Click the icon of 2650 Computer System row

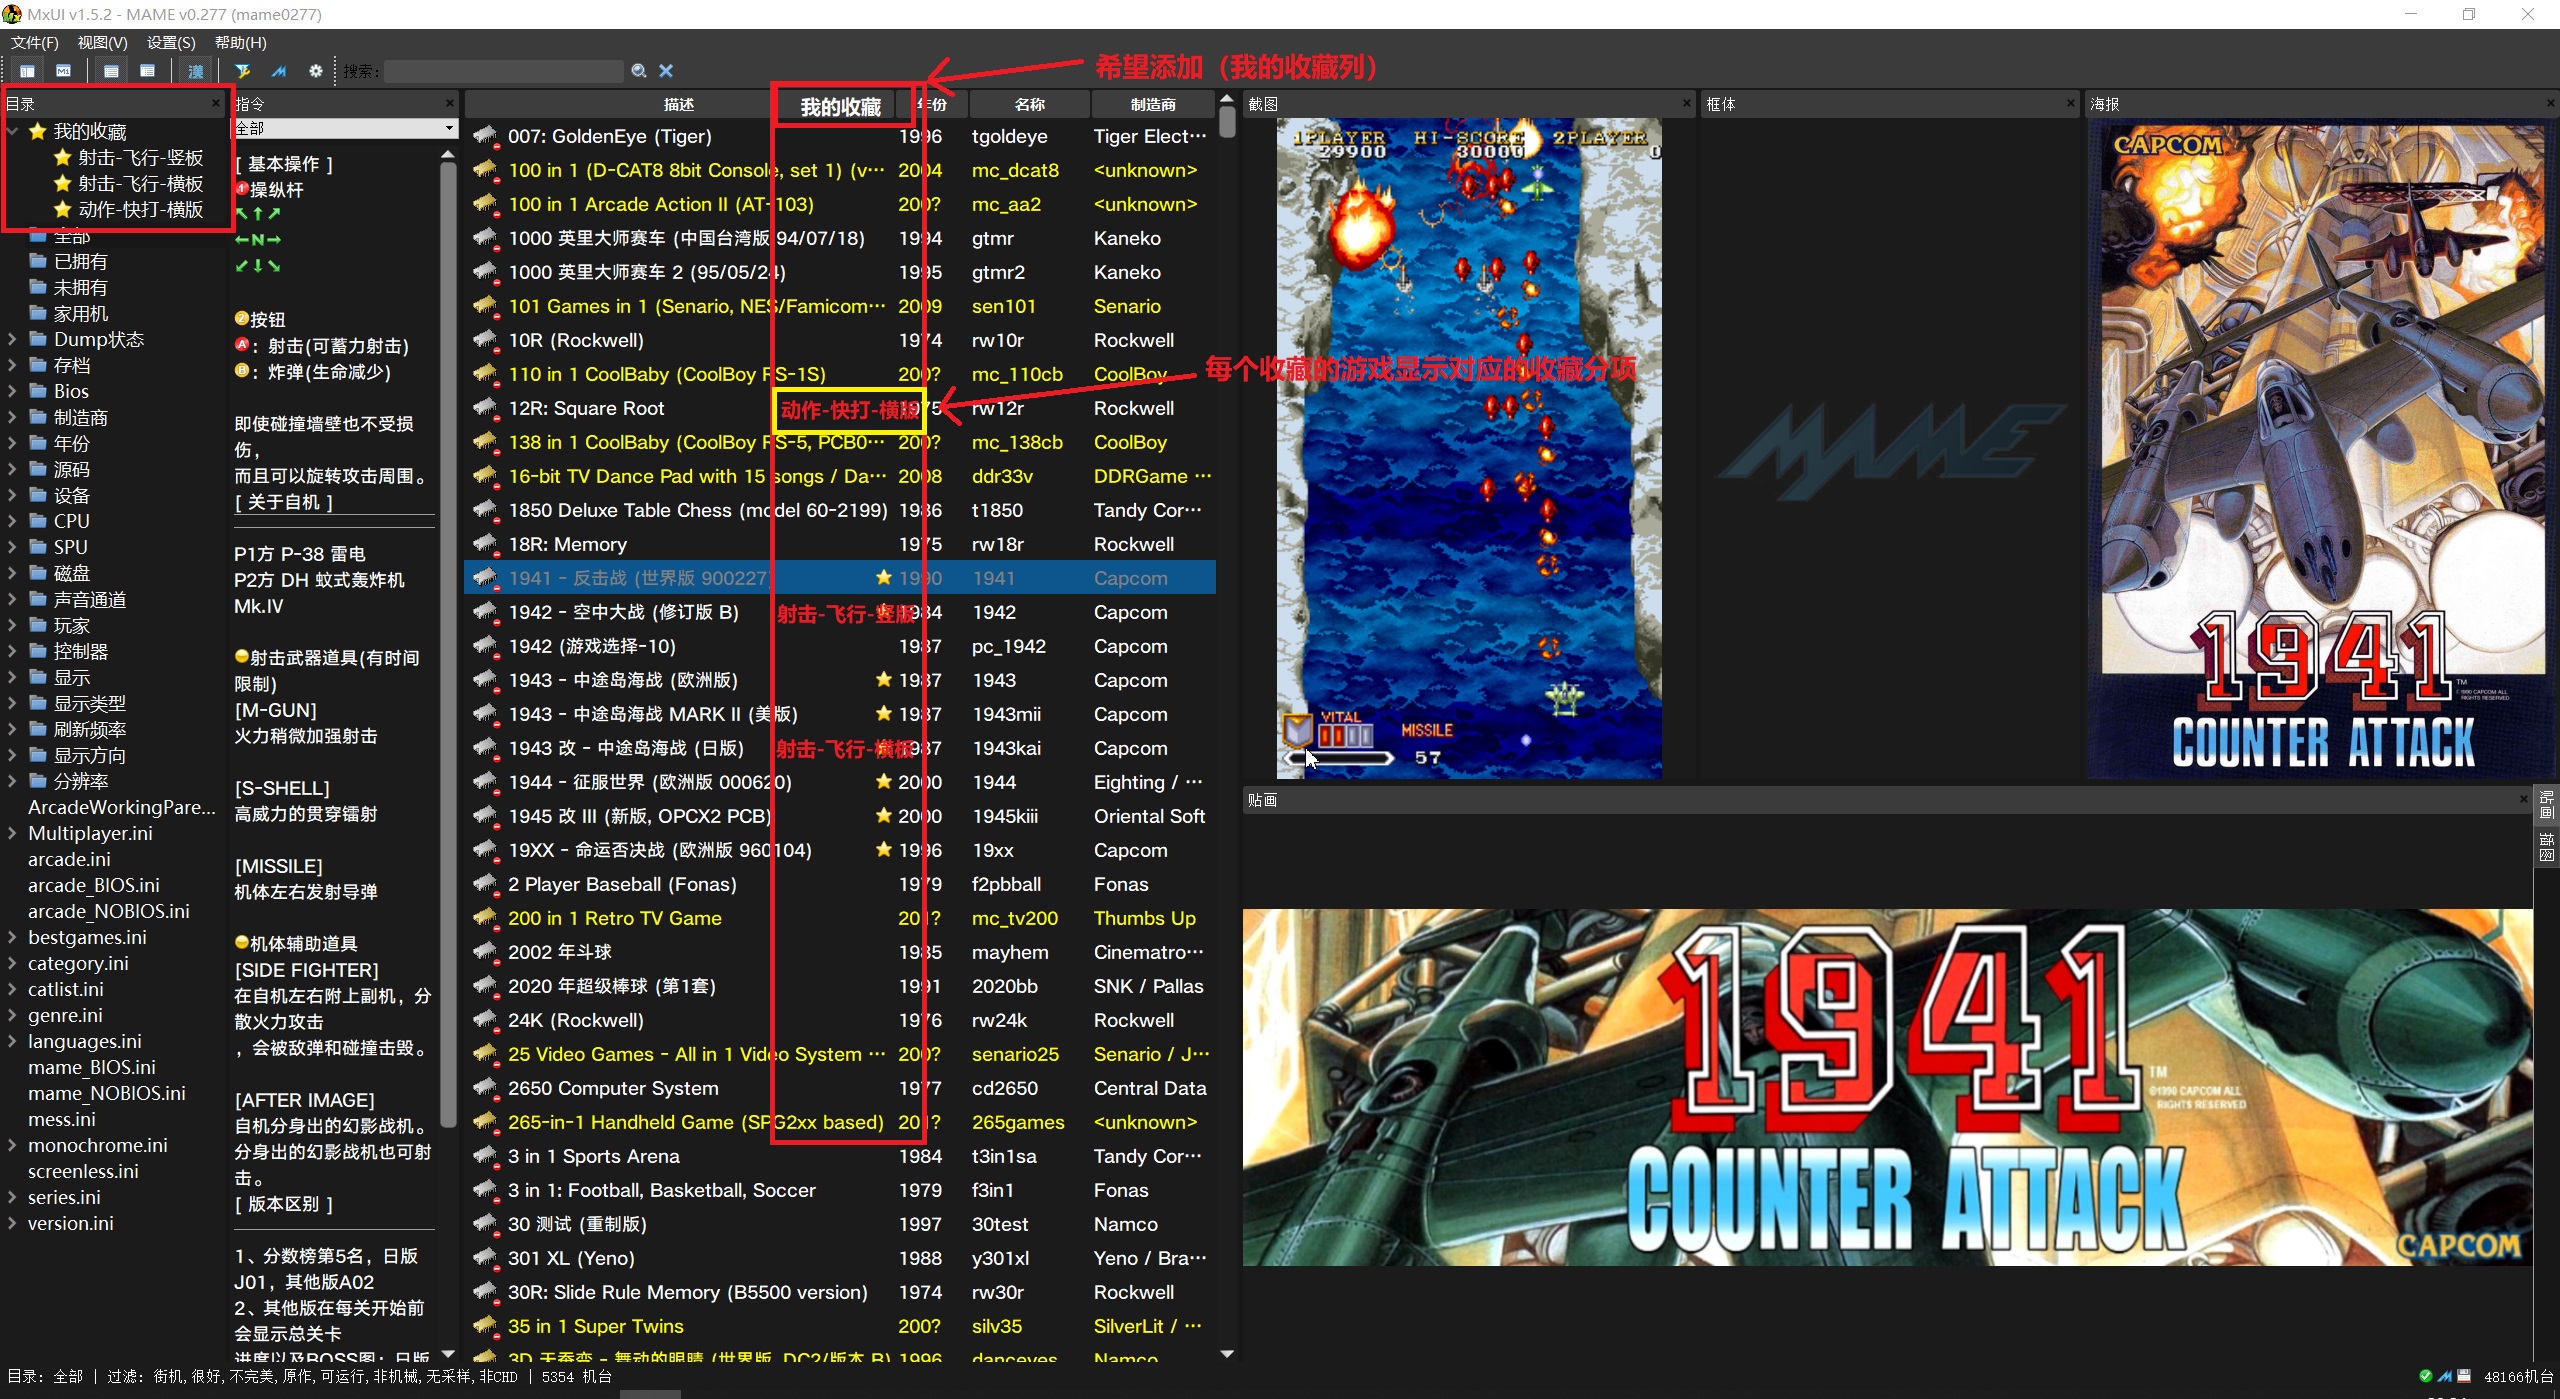pos(485,1088)
